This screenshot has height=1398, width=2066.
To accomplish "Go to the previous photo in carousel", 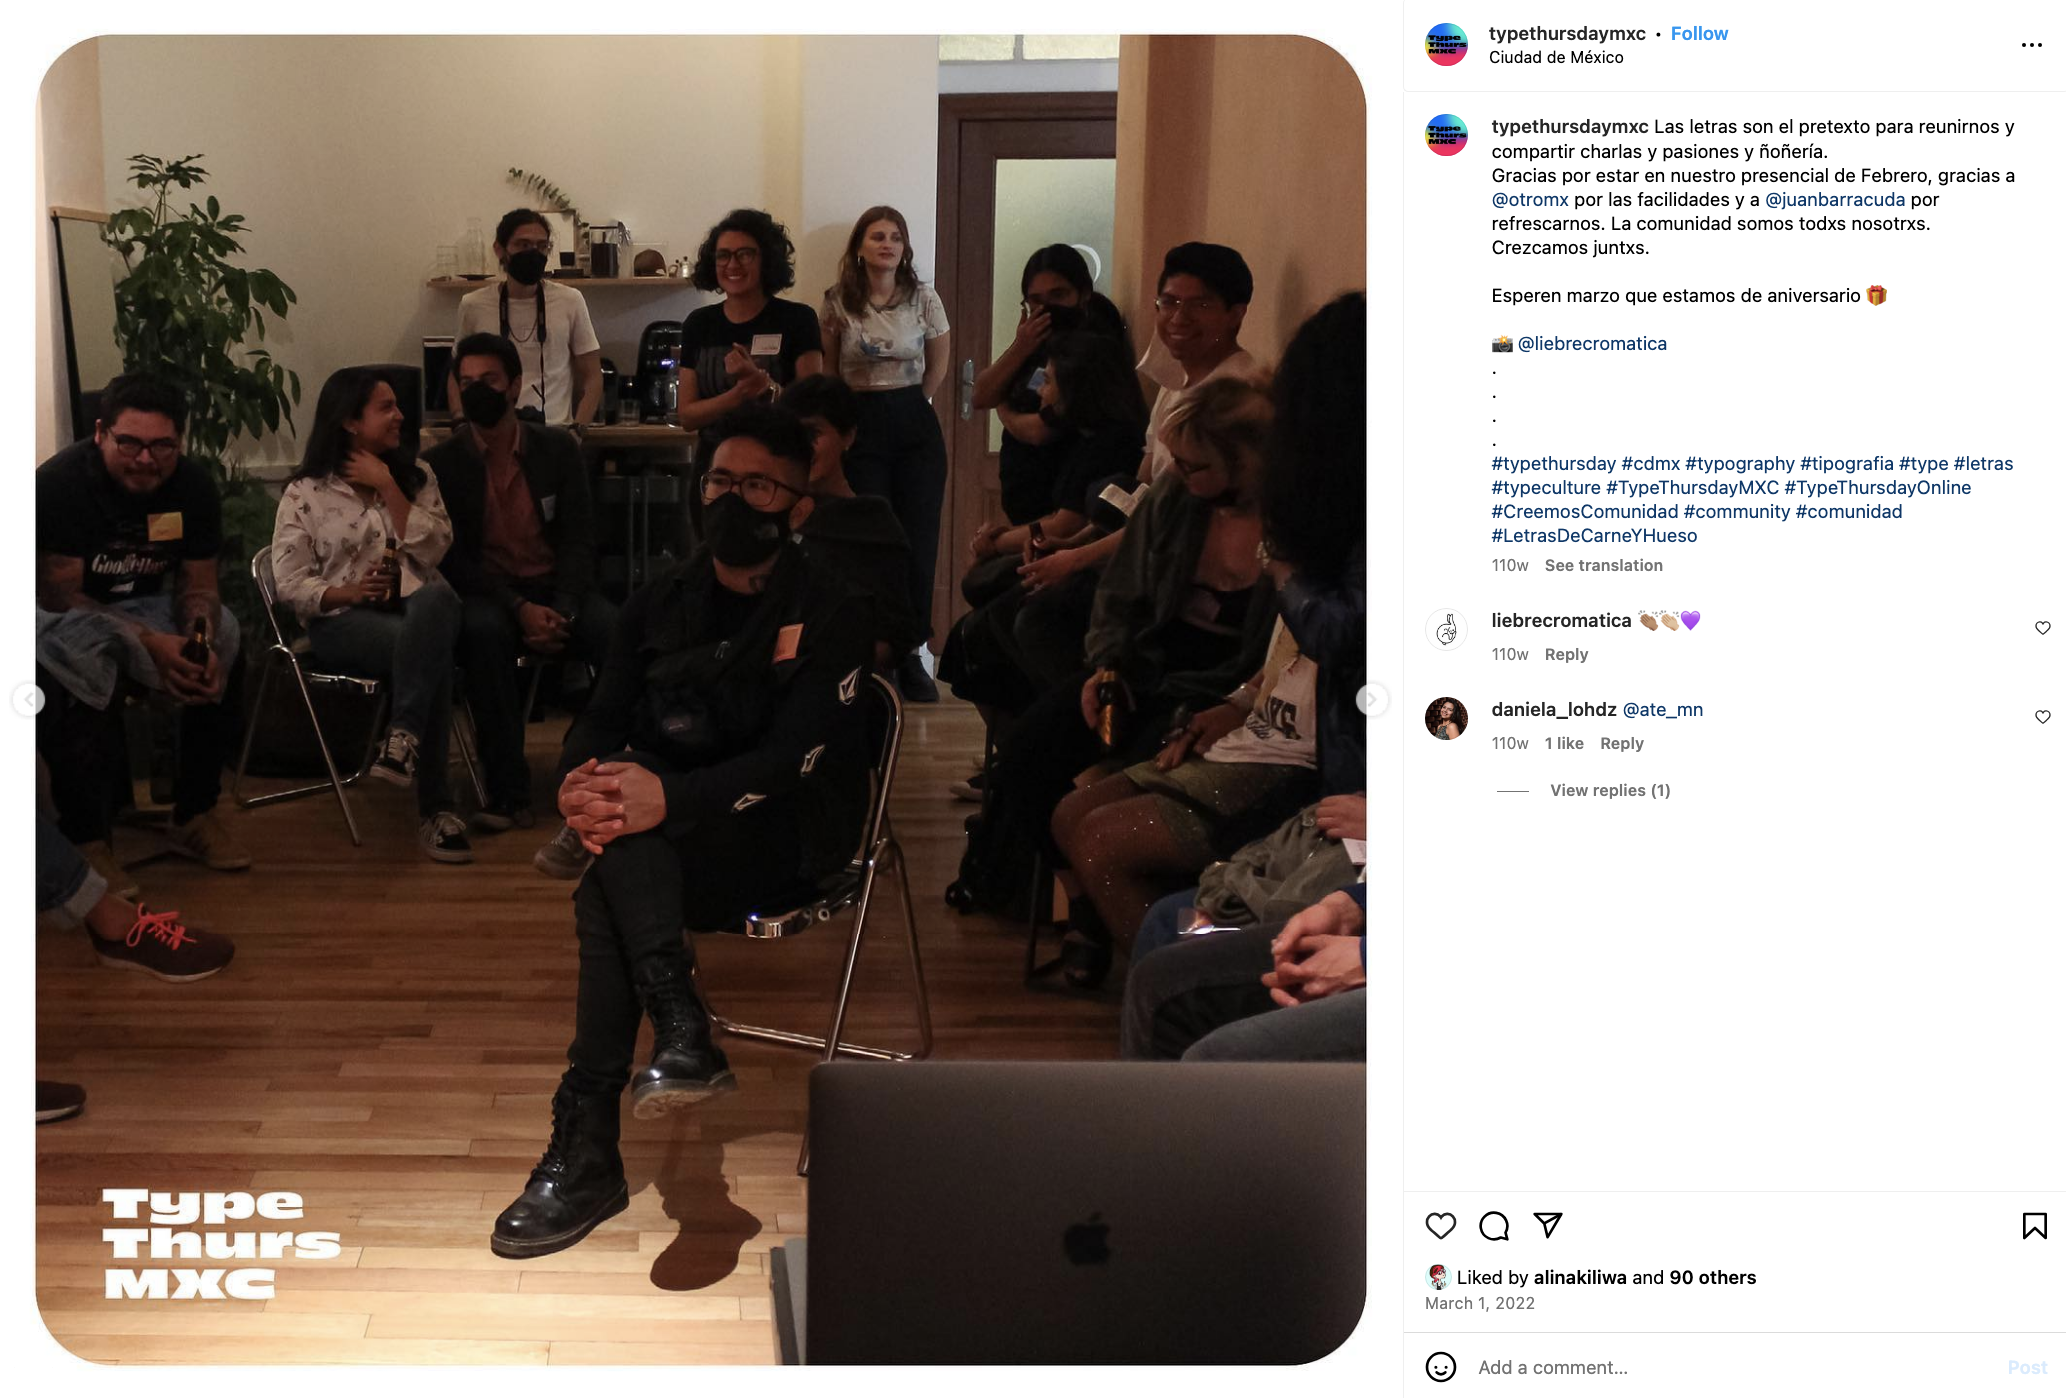I will pos(29,700).
